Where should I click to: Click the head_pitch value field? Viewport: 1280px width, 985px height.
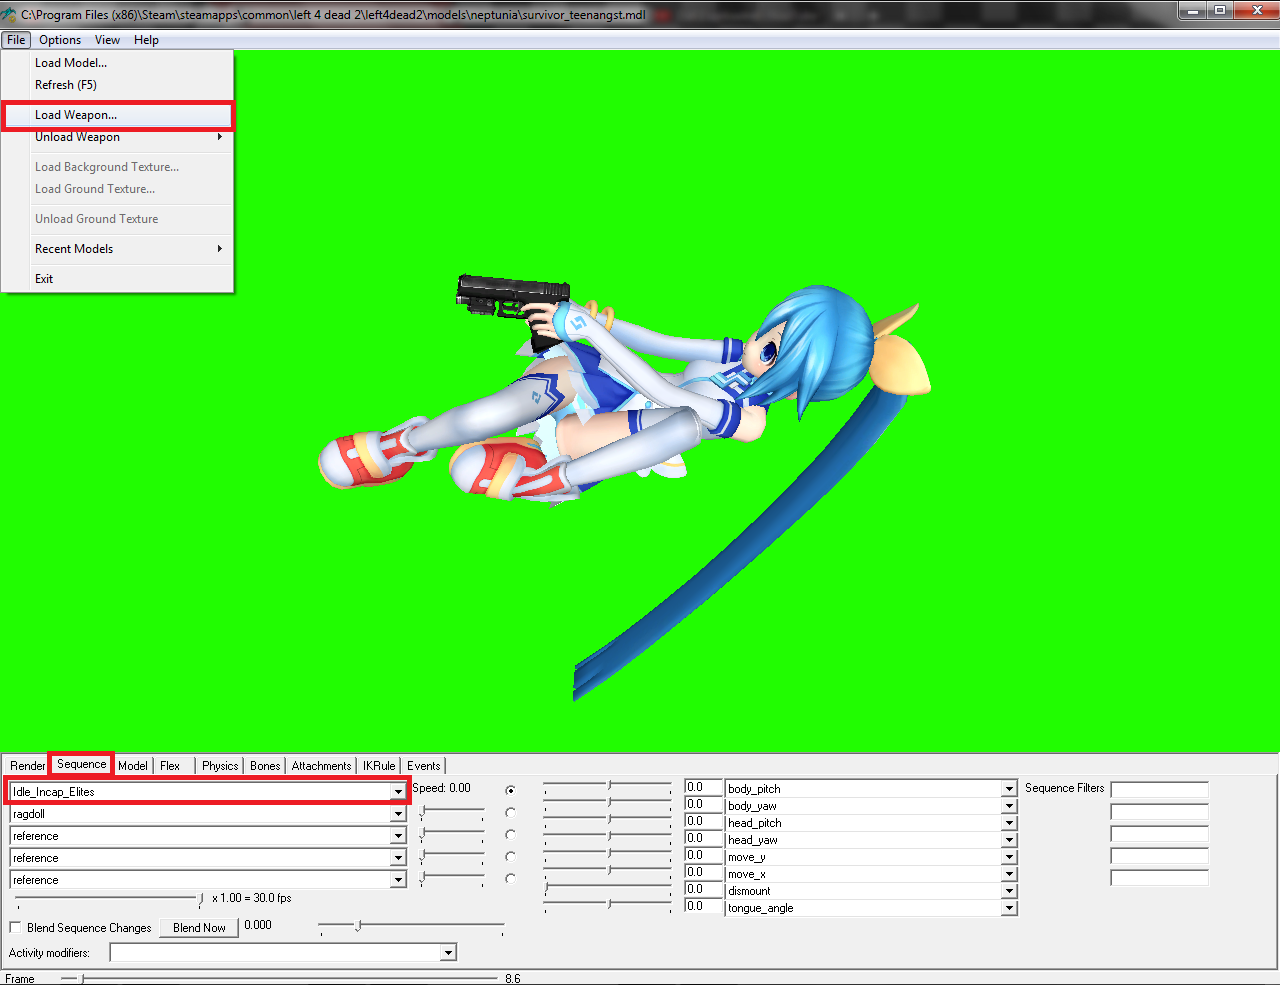(x=703, y=822)
